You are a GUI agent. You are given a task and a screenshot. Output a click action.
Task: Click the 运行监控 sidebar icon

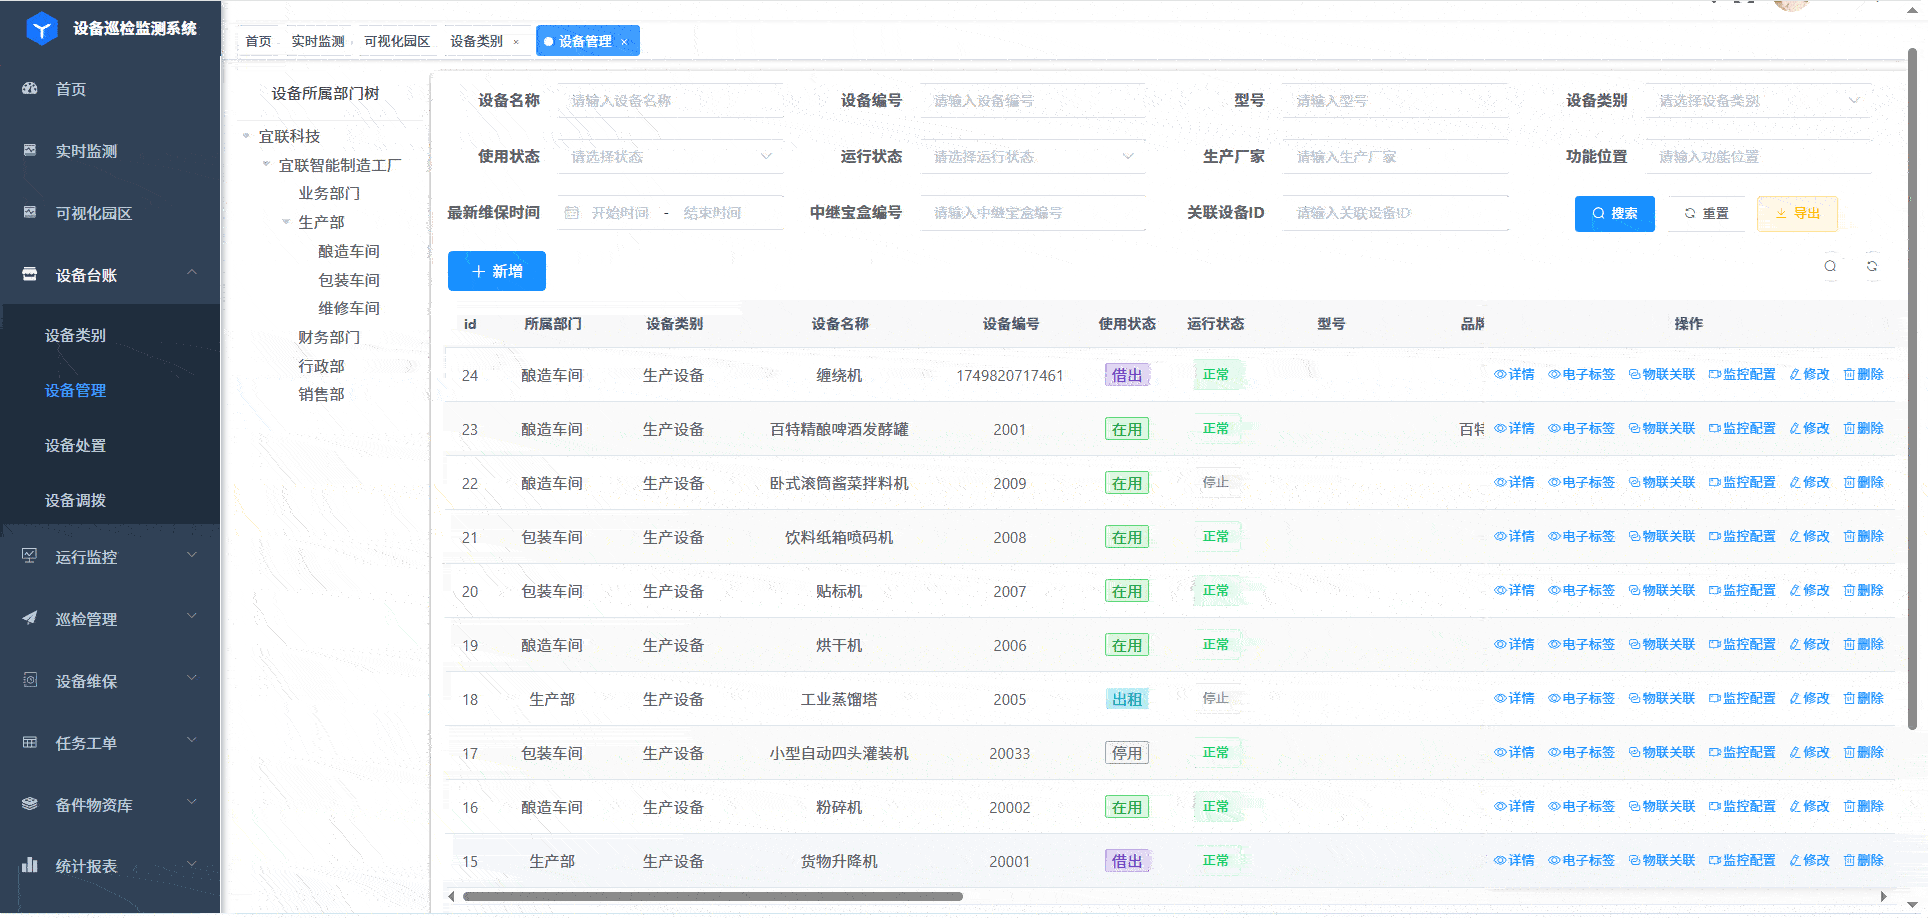30,556
